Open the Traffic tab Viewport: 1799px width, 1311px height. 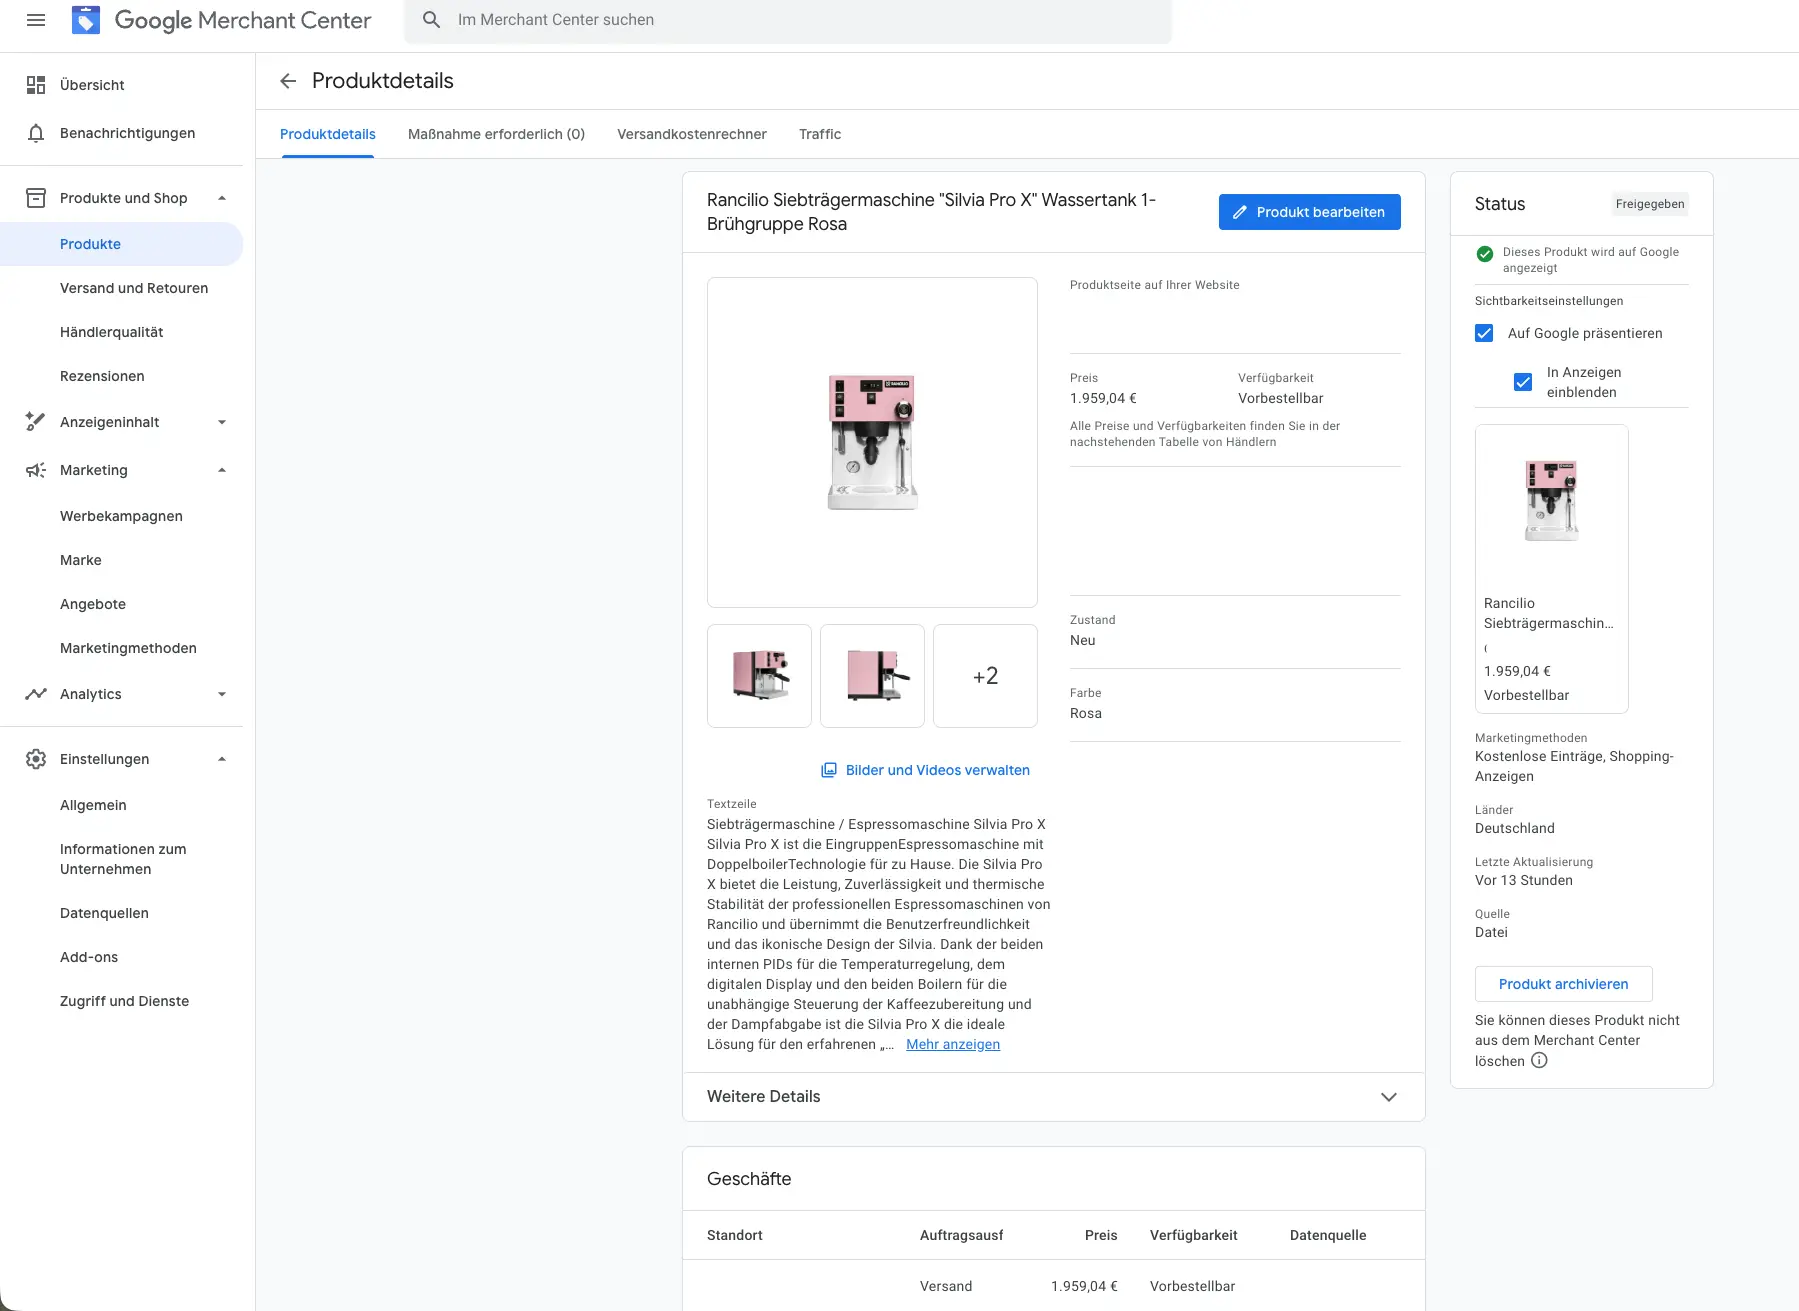click(x=820, y=134)
